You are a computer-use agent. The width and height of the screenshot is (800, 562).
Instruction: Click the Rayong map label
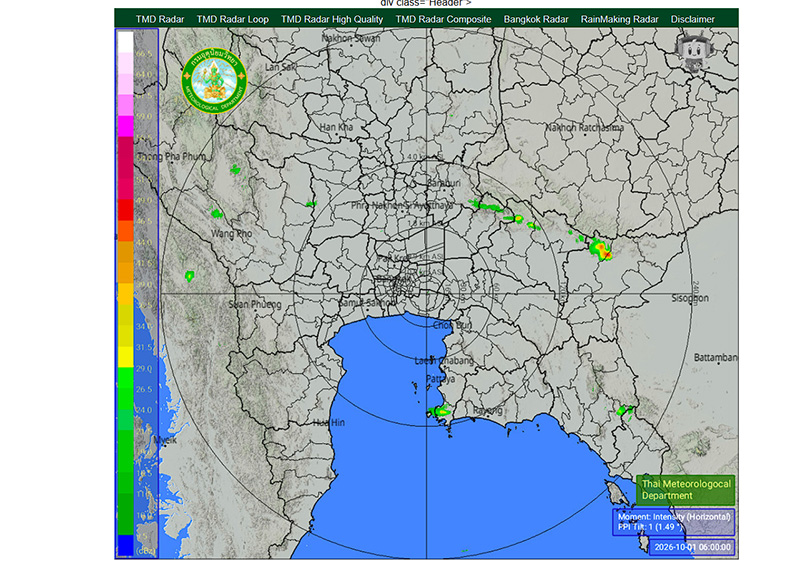(487, 411)
